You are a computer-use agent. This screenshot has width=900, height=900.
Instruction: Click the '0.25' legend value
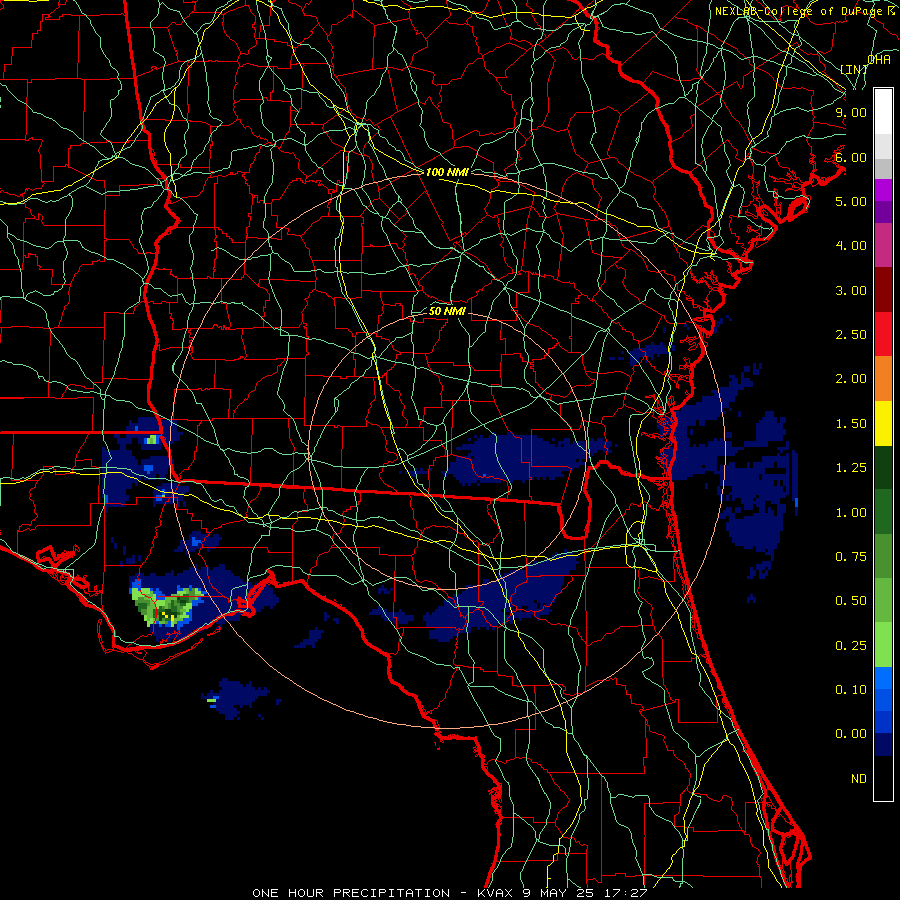[851, 646]
